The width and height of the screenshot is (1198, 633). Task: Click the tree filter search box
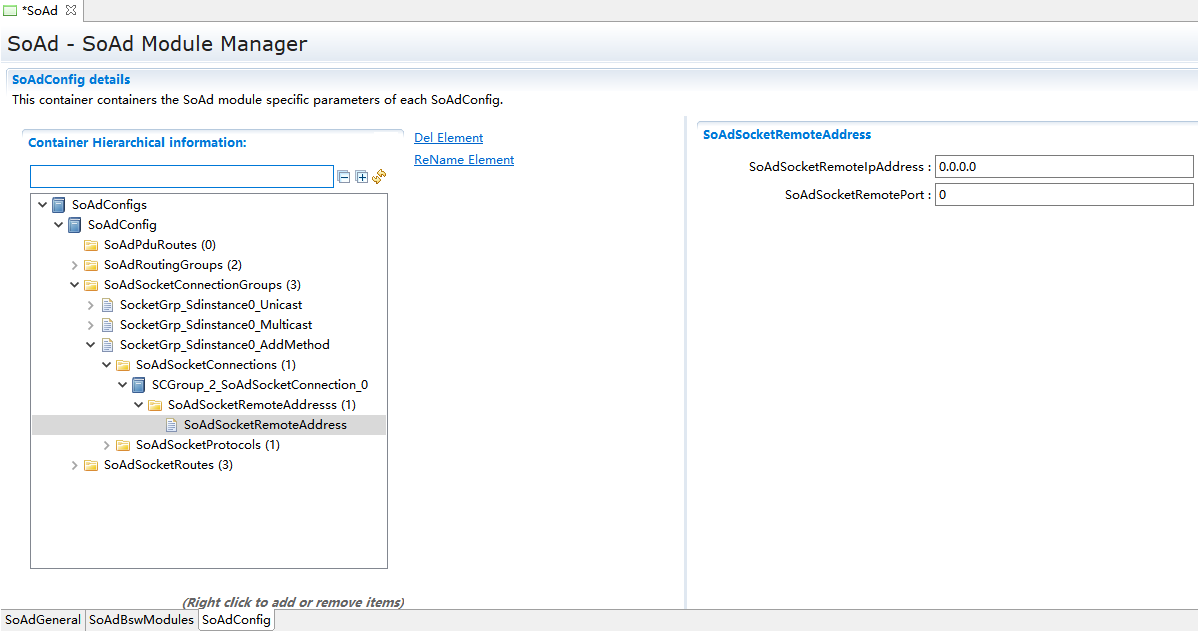181,177
